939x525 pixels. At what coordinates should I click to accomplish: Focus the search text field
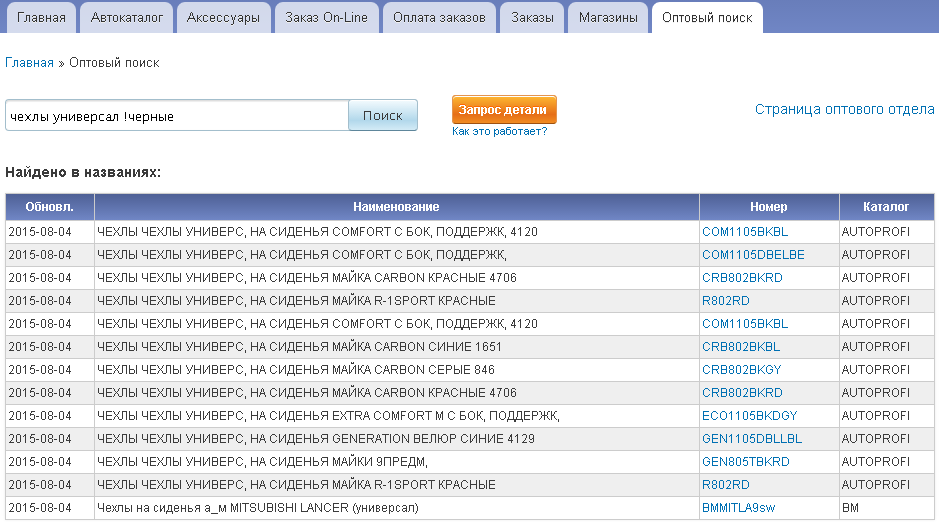[x=176, y=116]
